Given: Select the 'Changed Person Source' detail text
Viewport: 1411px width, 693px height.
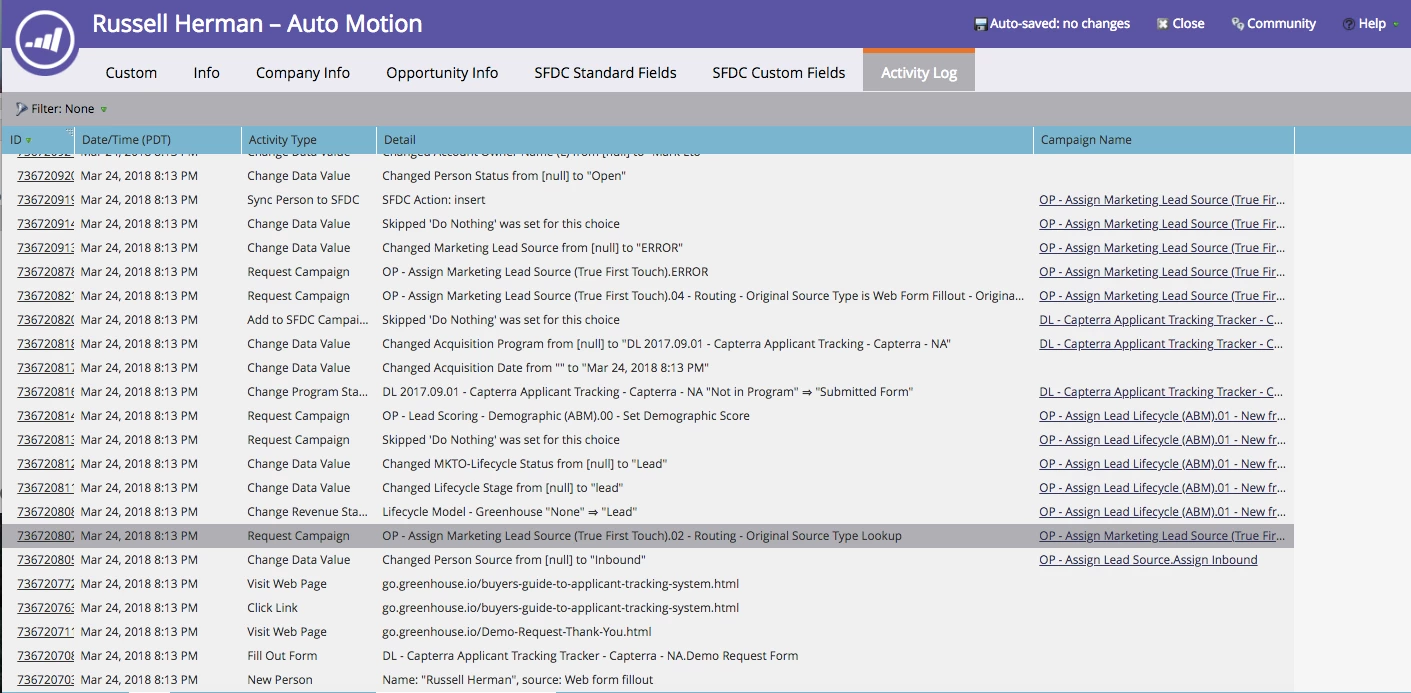Looking at the screenshot, I should tap(513, 560).
